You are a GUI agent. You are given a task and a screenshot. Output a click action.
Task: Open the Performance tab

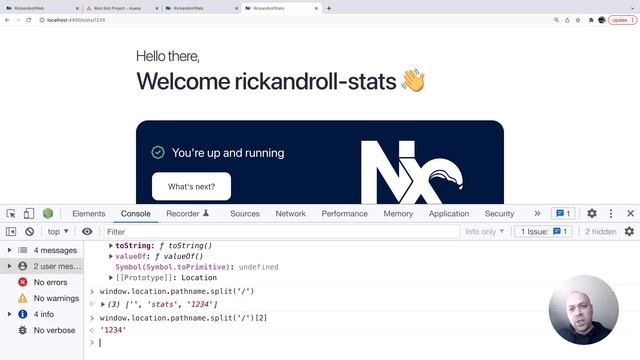click(x=344, y=213)
